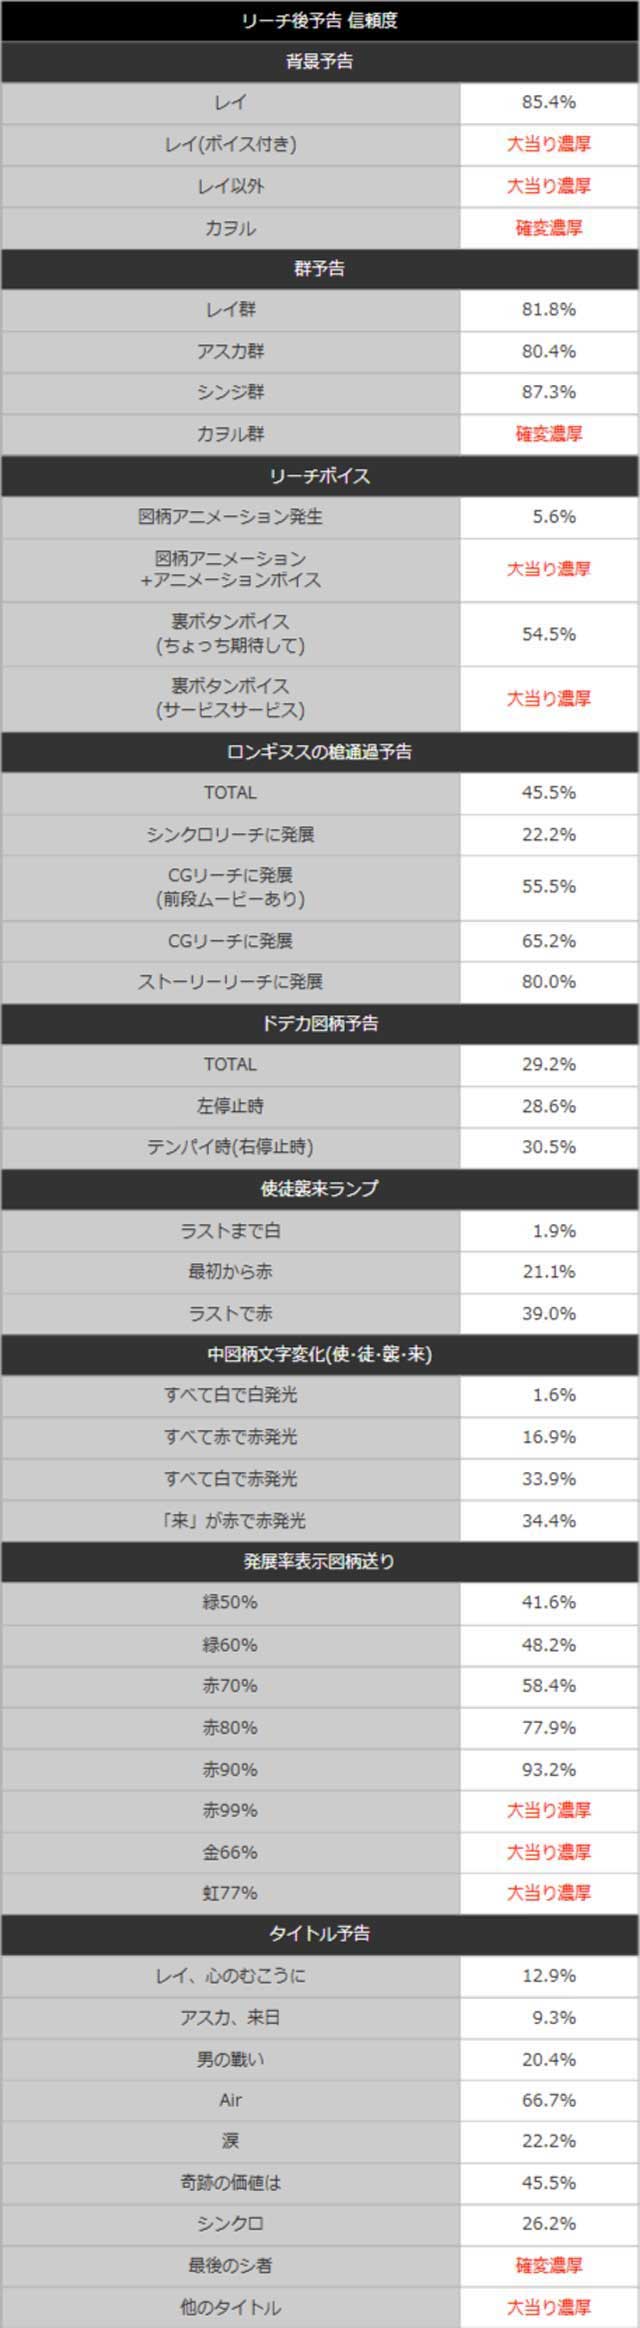
Task: Select the 87.3% value for シンジ群
Action: pos(548,392)
